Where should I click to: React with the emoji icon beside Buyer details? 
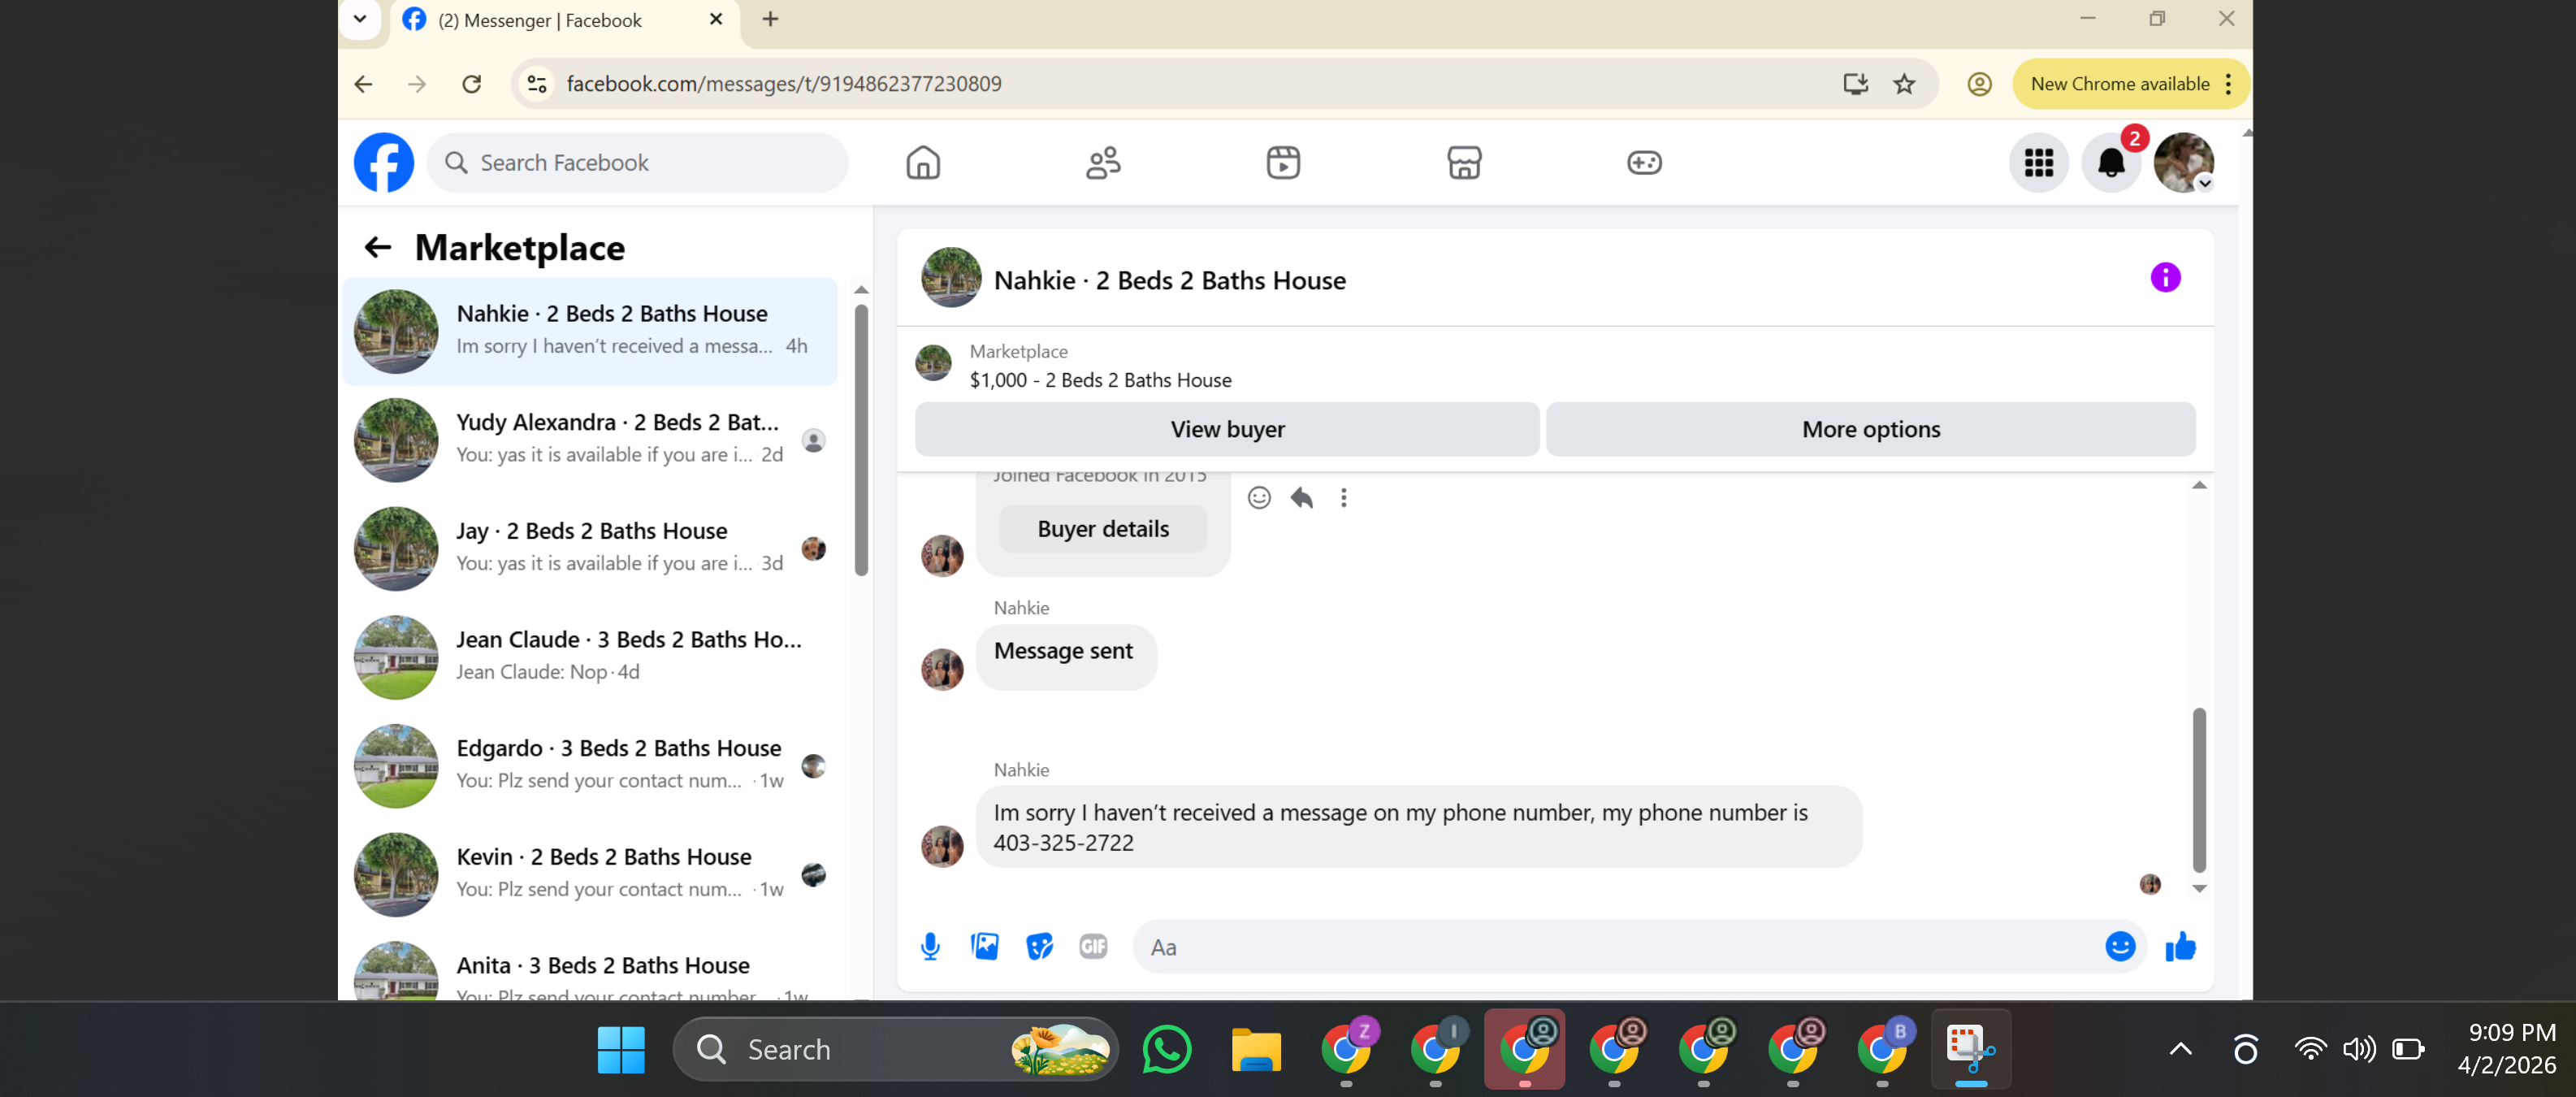[x=1259, y=498]
